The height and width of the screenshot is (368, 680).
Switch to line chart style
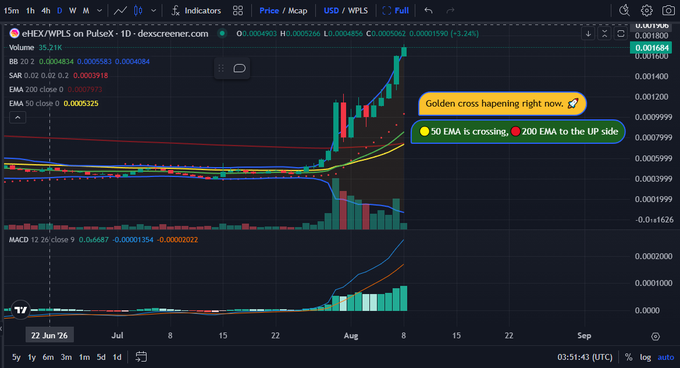point(120,10)
